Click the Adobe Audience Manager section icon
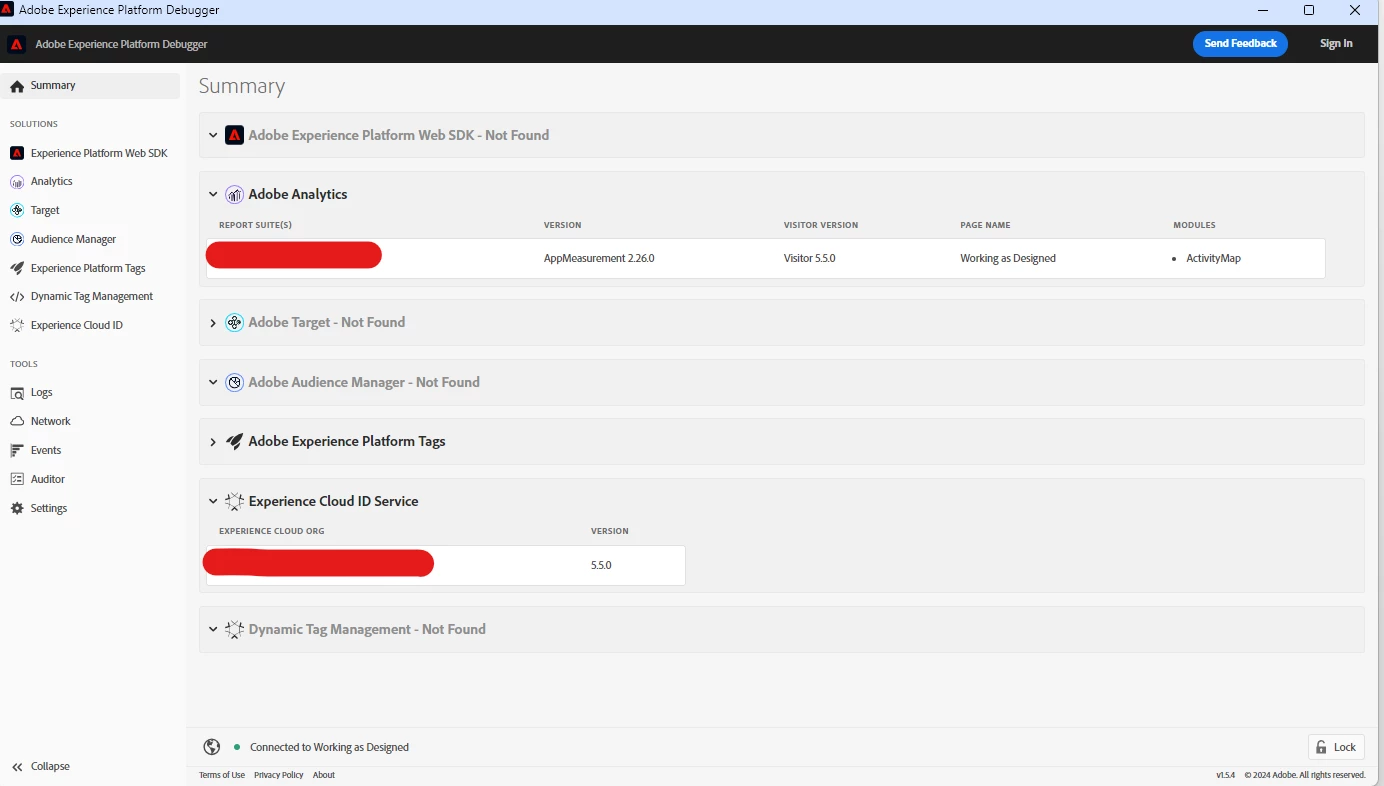Image resolution: width=1384 pixels, height=786 pixels. pos(234,383)
